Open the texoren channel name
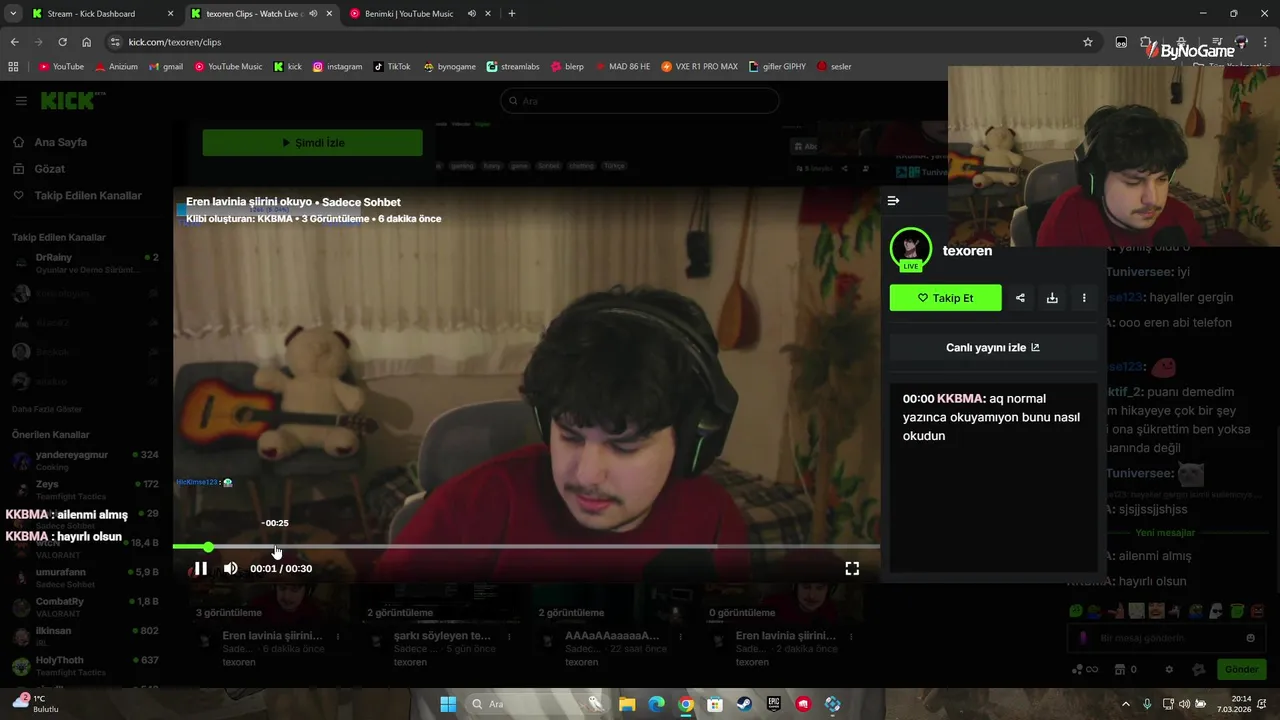 [967, 251]
